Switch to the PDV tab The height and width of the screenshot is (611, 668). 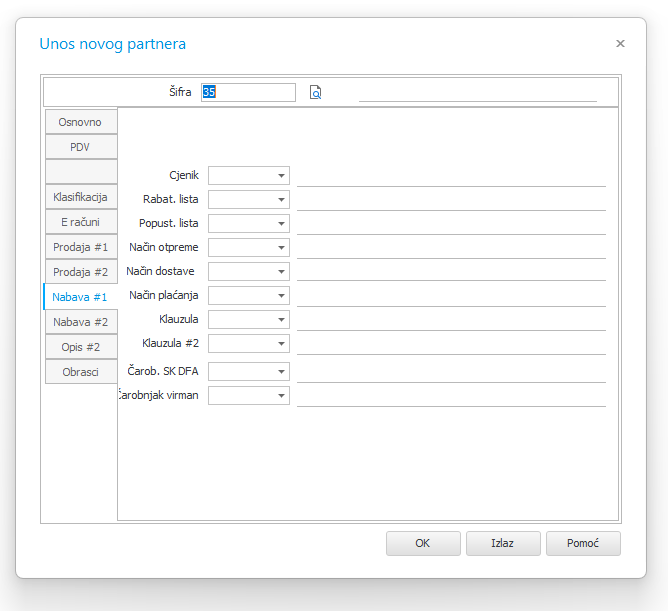(81, 147)
